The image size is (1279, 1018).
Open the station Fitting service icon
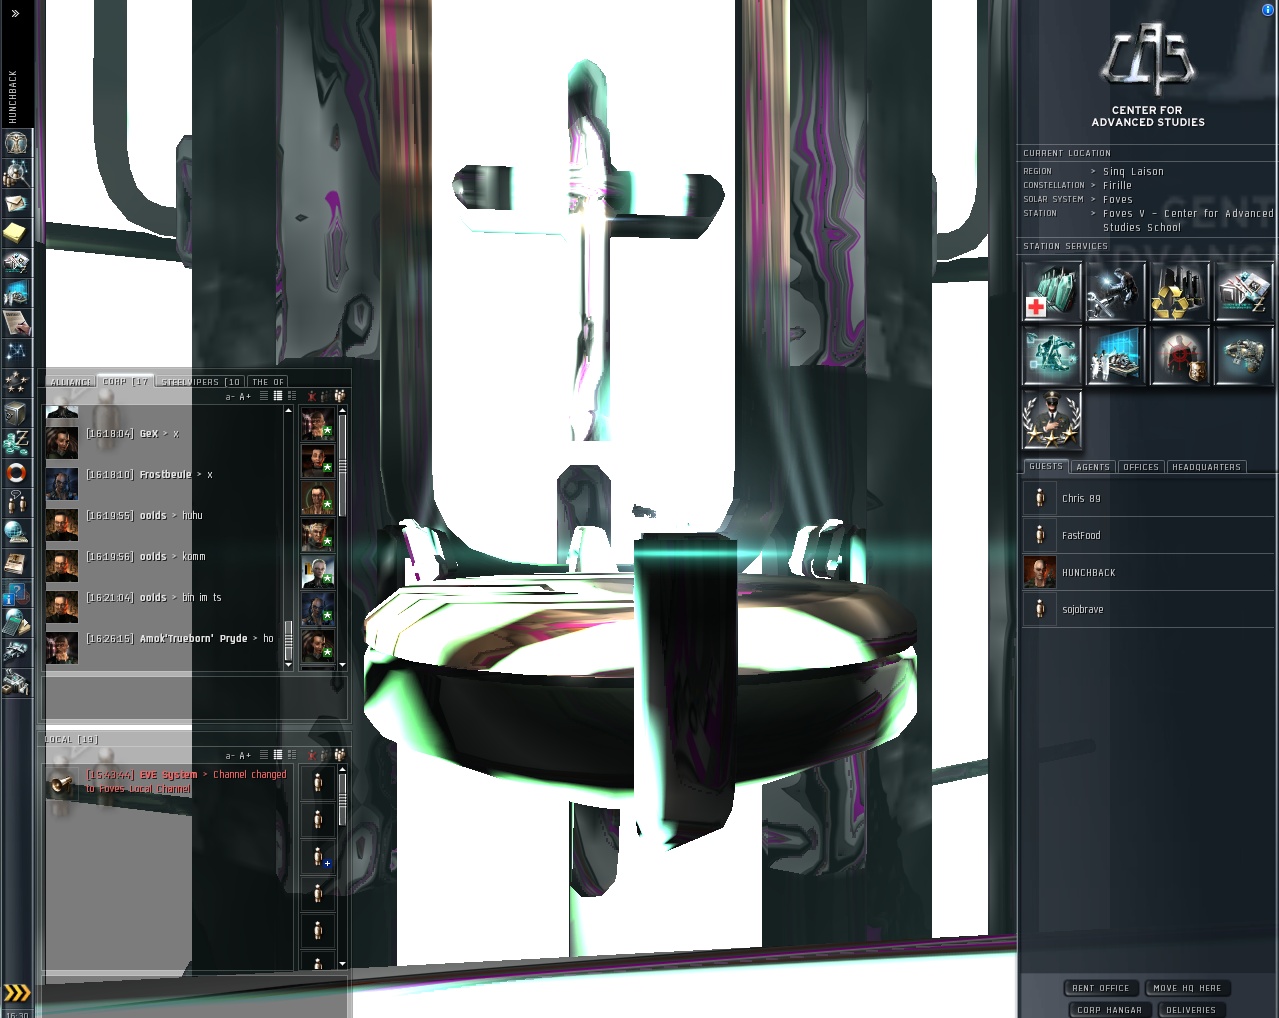click(1052, 355)
